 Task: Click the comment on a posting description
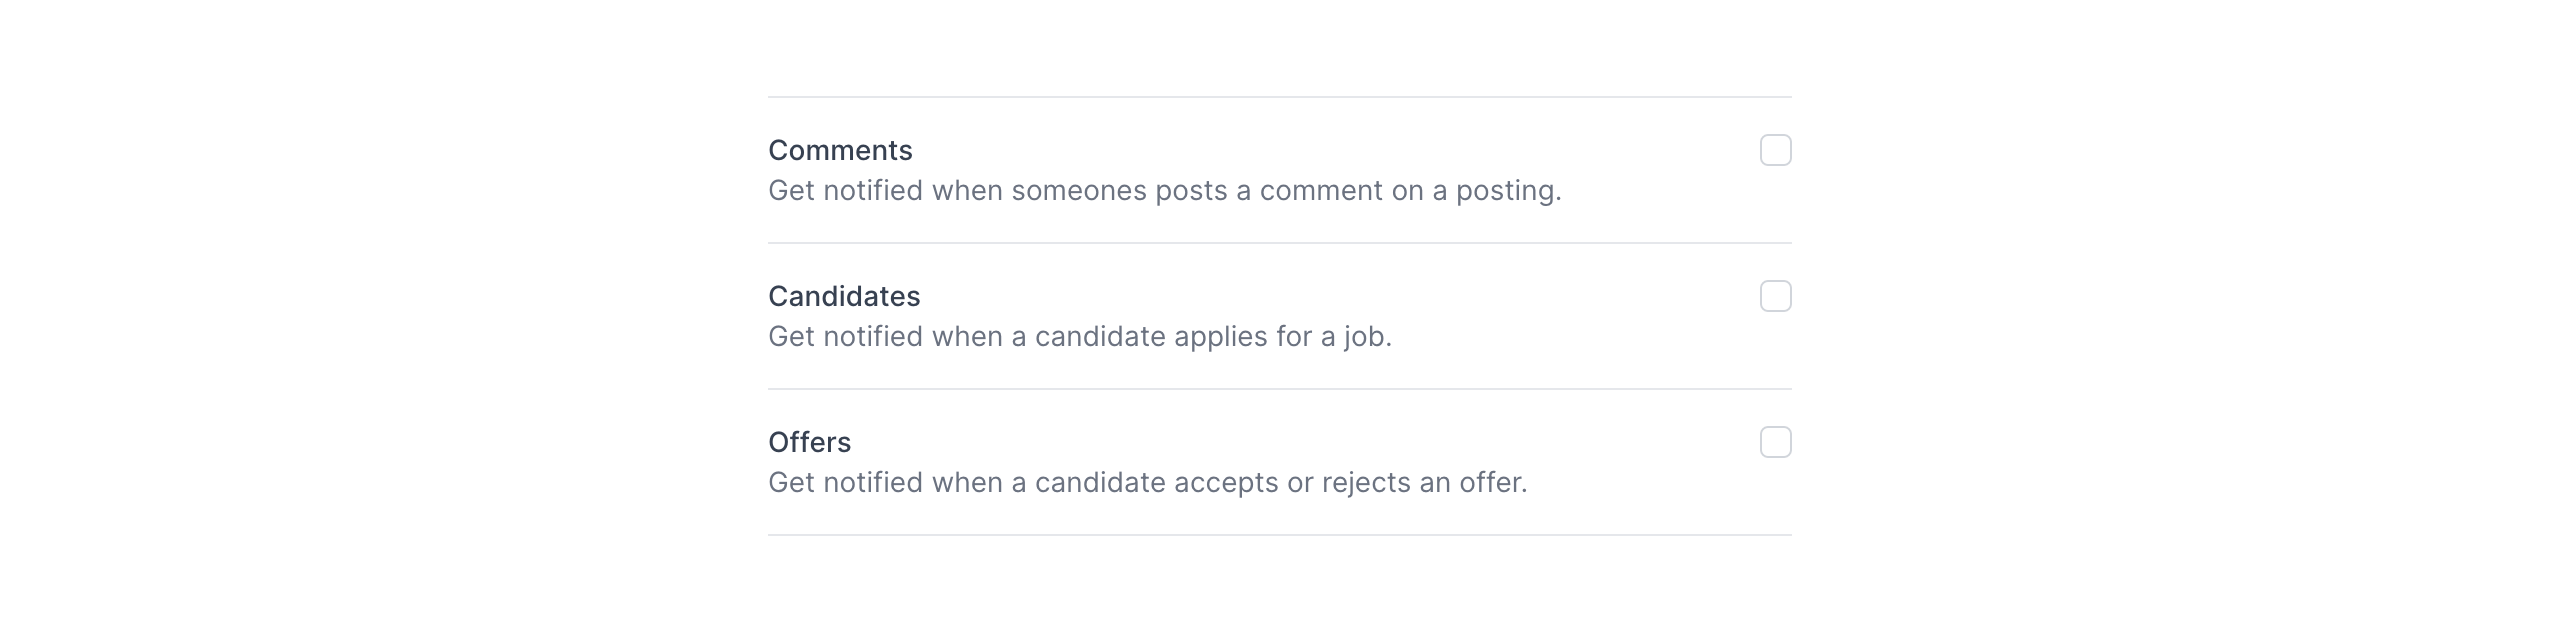point(1164,190)
